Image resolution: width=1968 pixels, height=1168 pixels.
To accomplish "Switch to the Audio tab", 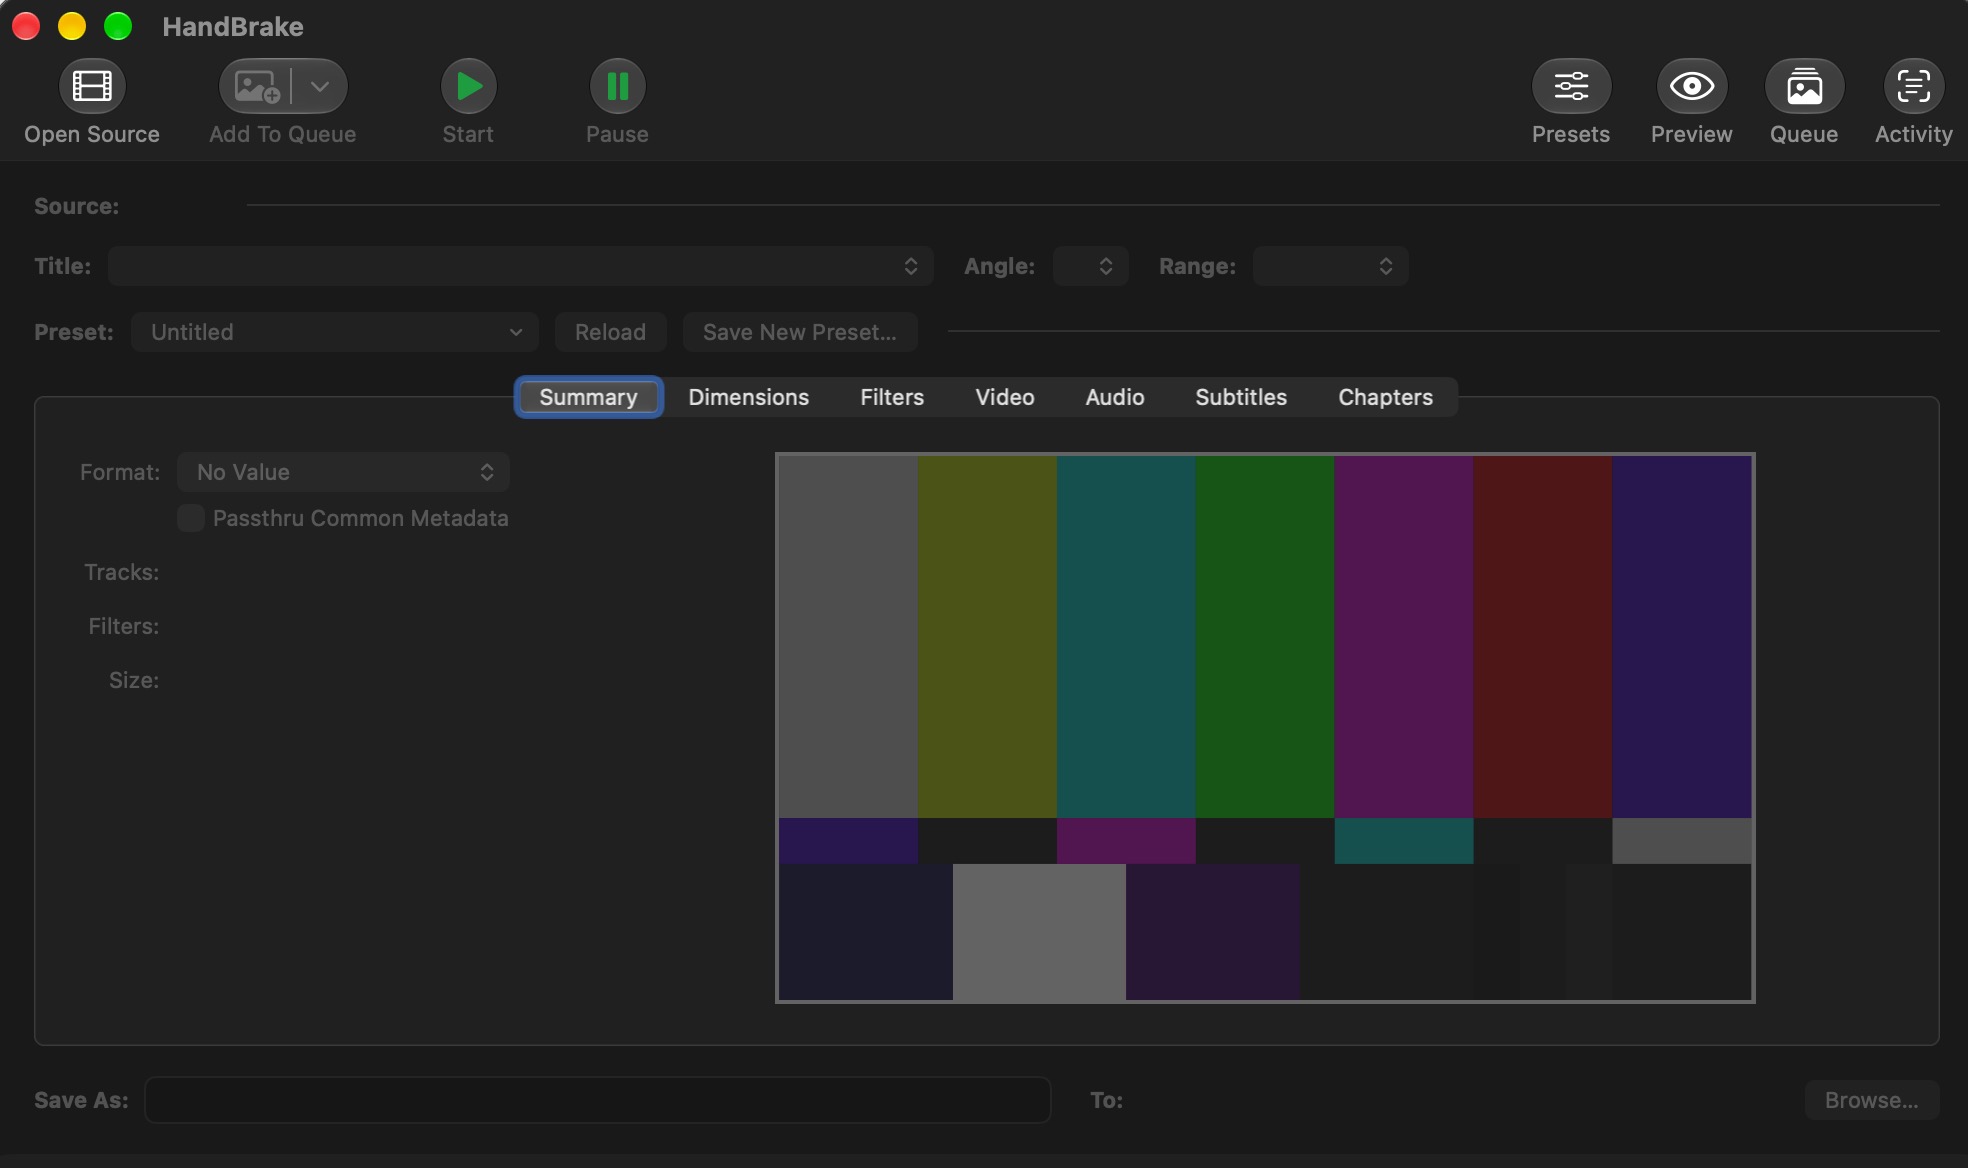I will (1115, 397).
